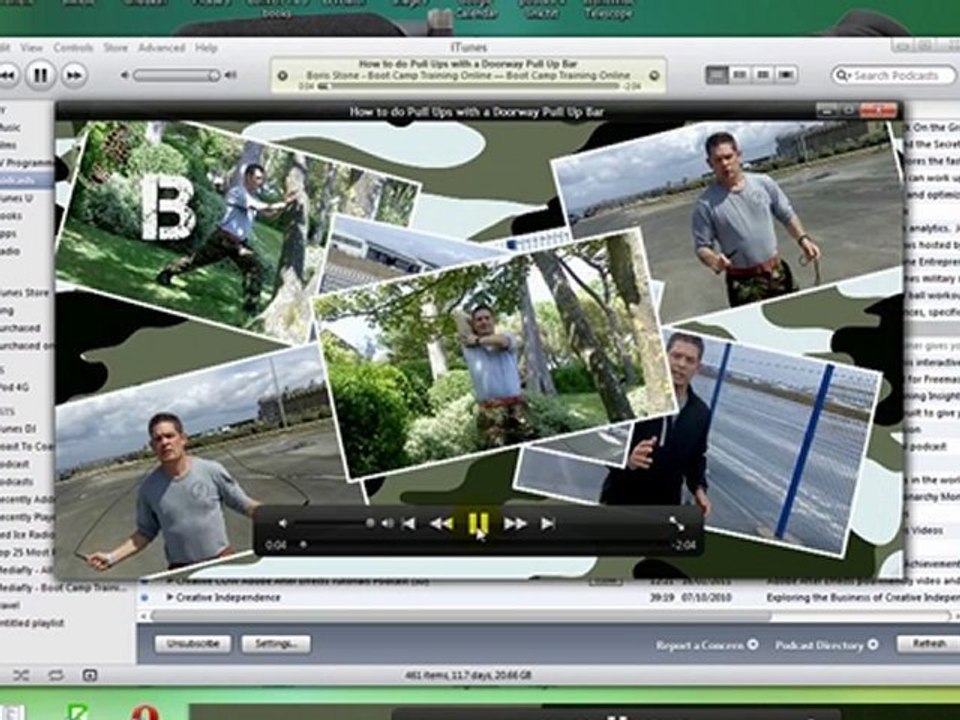Open the View menu
Image resolution: width=960 pixels, height=720 pixels.
pos(31,47)
